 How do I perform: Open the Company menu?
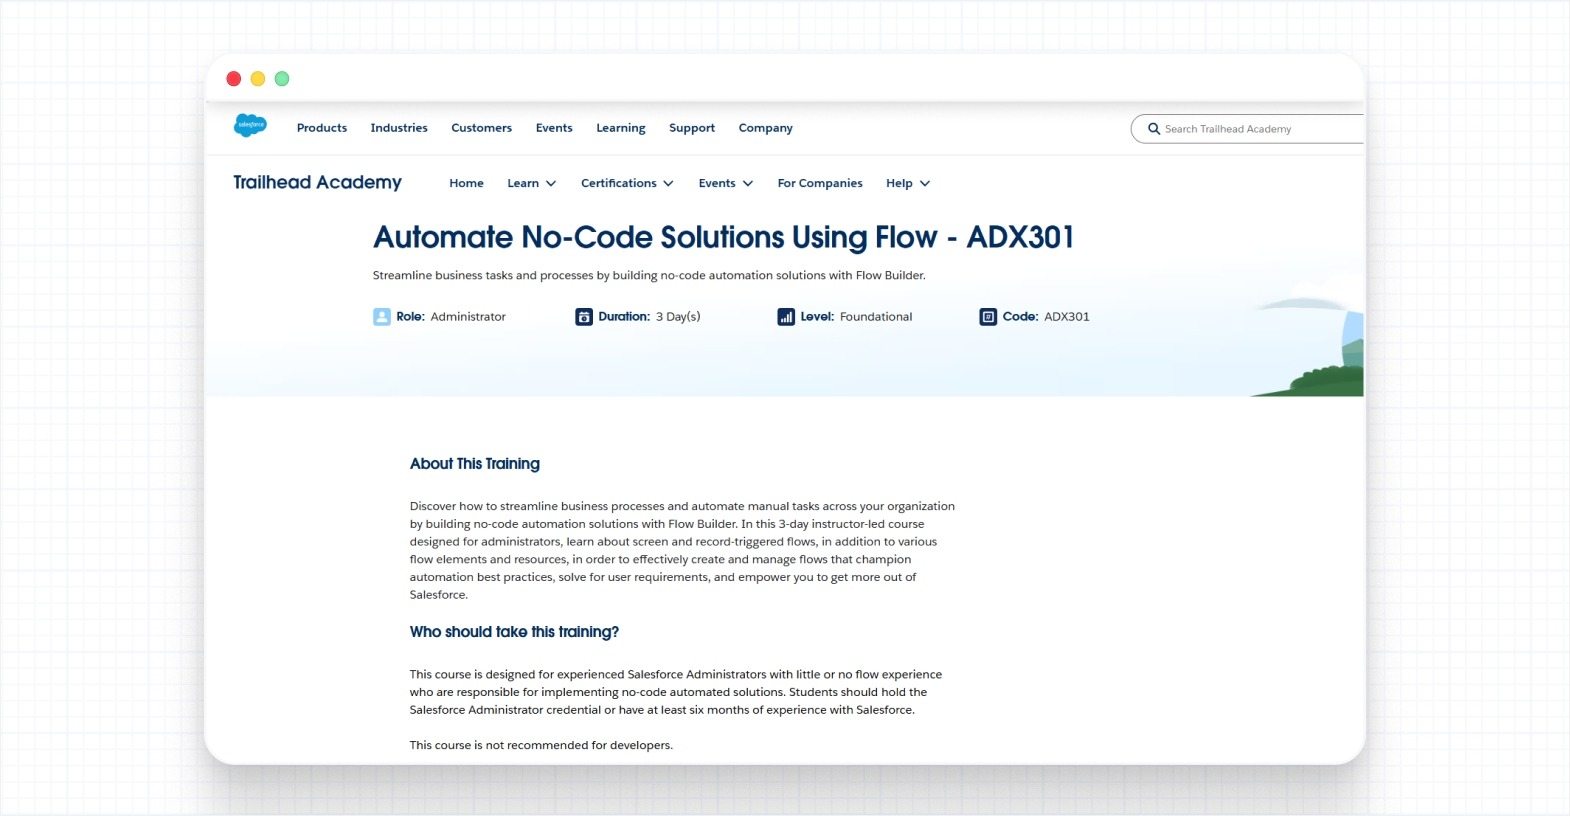(x=766, y=128)
